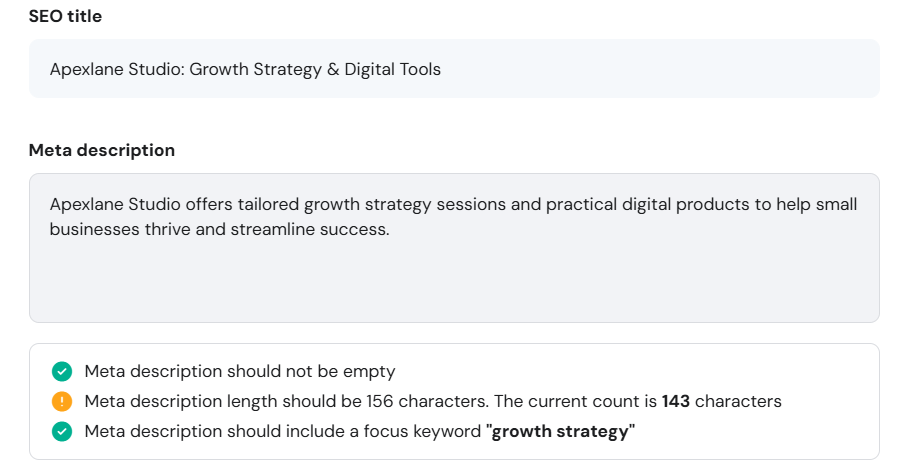Click the orange warning icon for description length
The height and width of the screenshot is (468, 900).
[x=62, y=401]
